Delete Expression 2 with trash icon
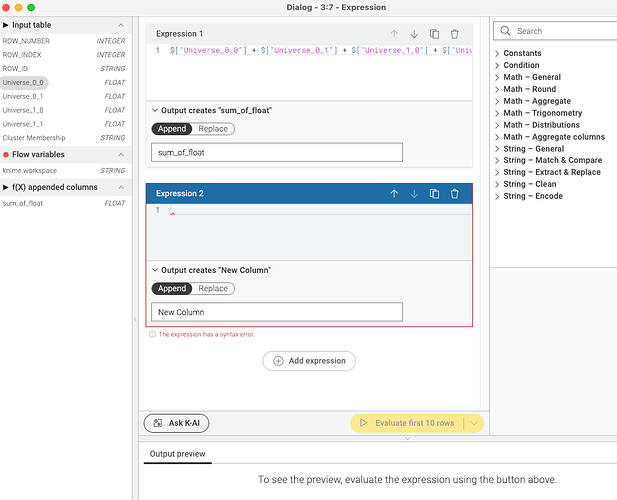This screenshot has height=500, width=617. click(x=454, y=194)
